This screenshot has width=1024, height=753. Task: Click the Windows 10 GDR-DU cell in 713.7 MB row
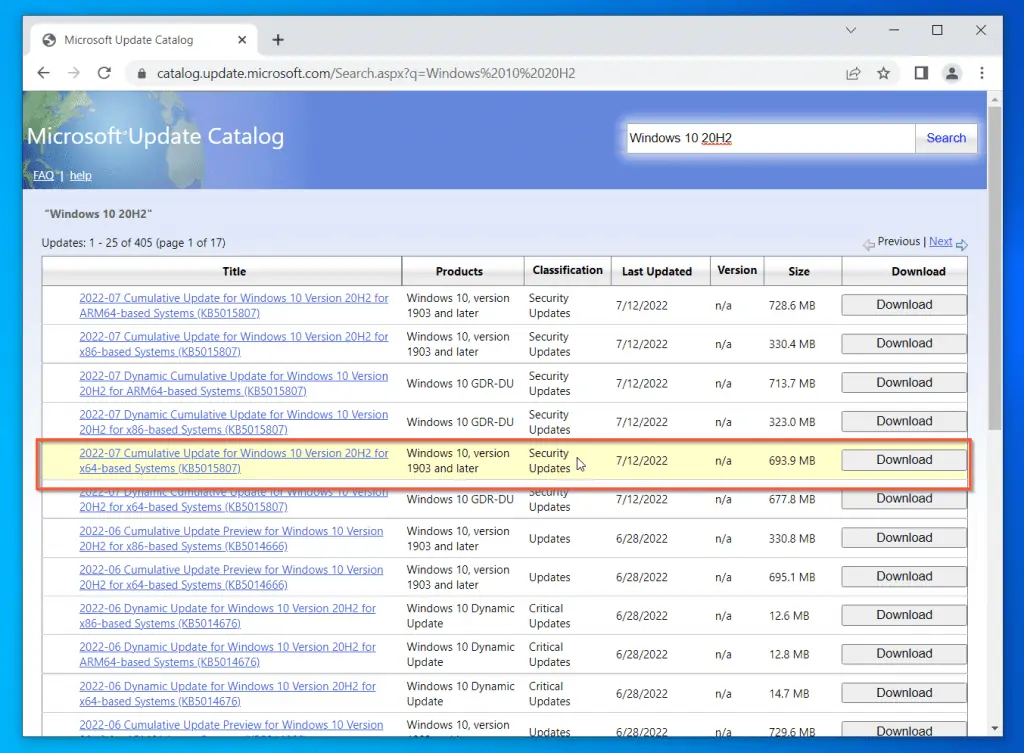tap(460, 383)
